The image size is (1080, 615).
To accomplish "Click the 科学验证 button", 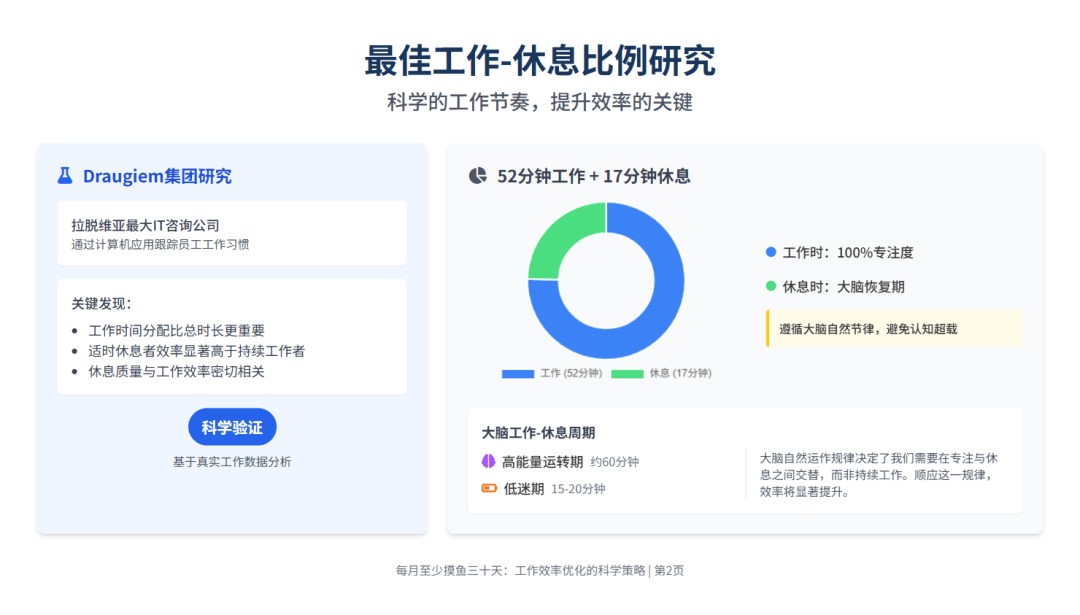I will [x=232, y=427].
